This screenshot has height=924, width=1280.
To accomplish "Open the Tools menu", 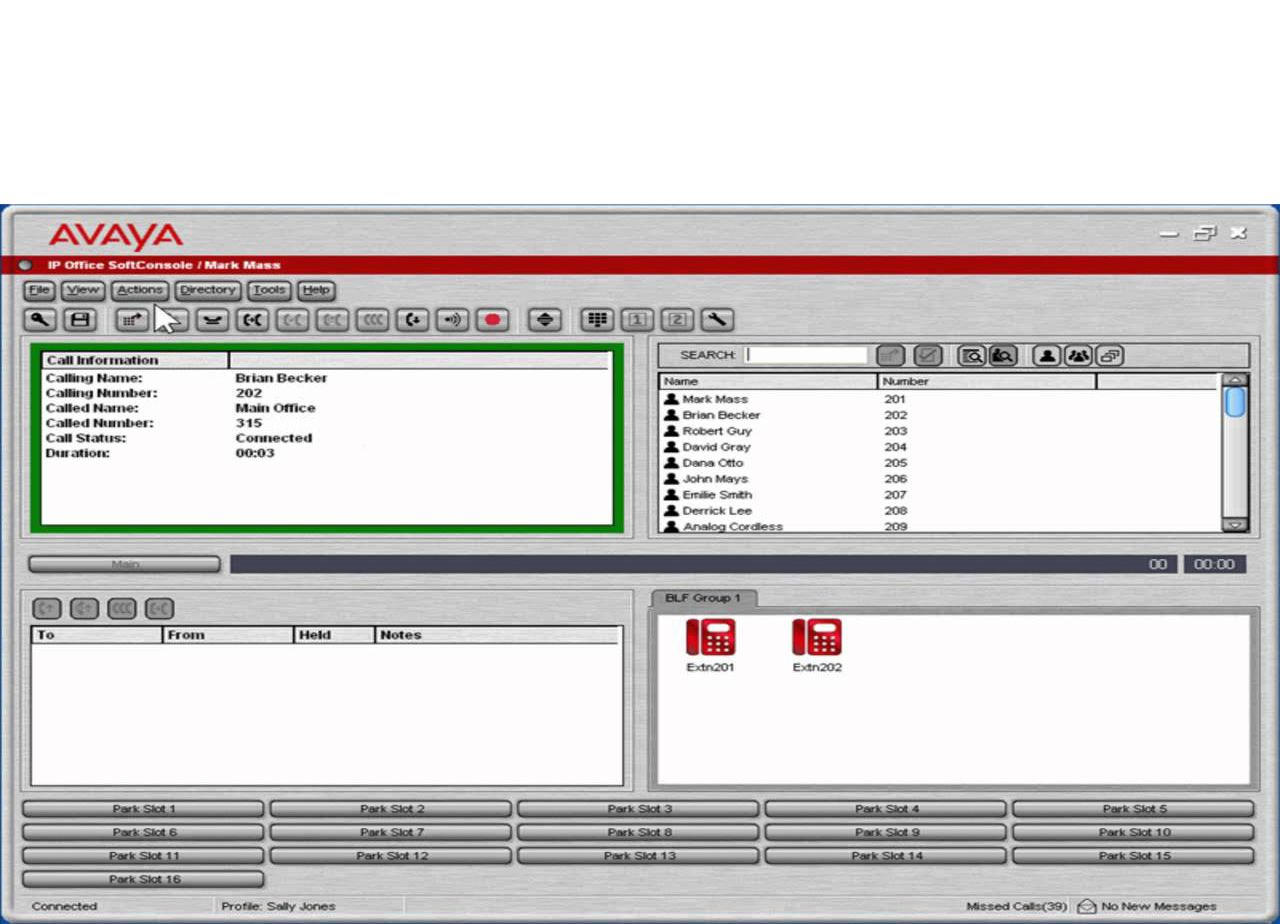I will tap(269, 290).
